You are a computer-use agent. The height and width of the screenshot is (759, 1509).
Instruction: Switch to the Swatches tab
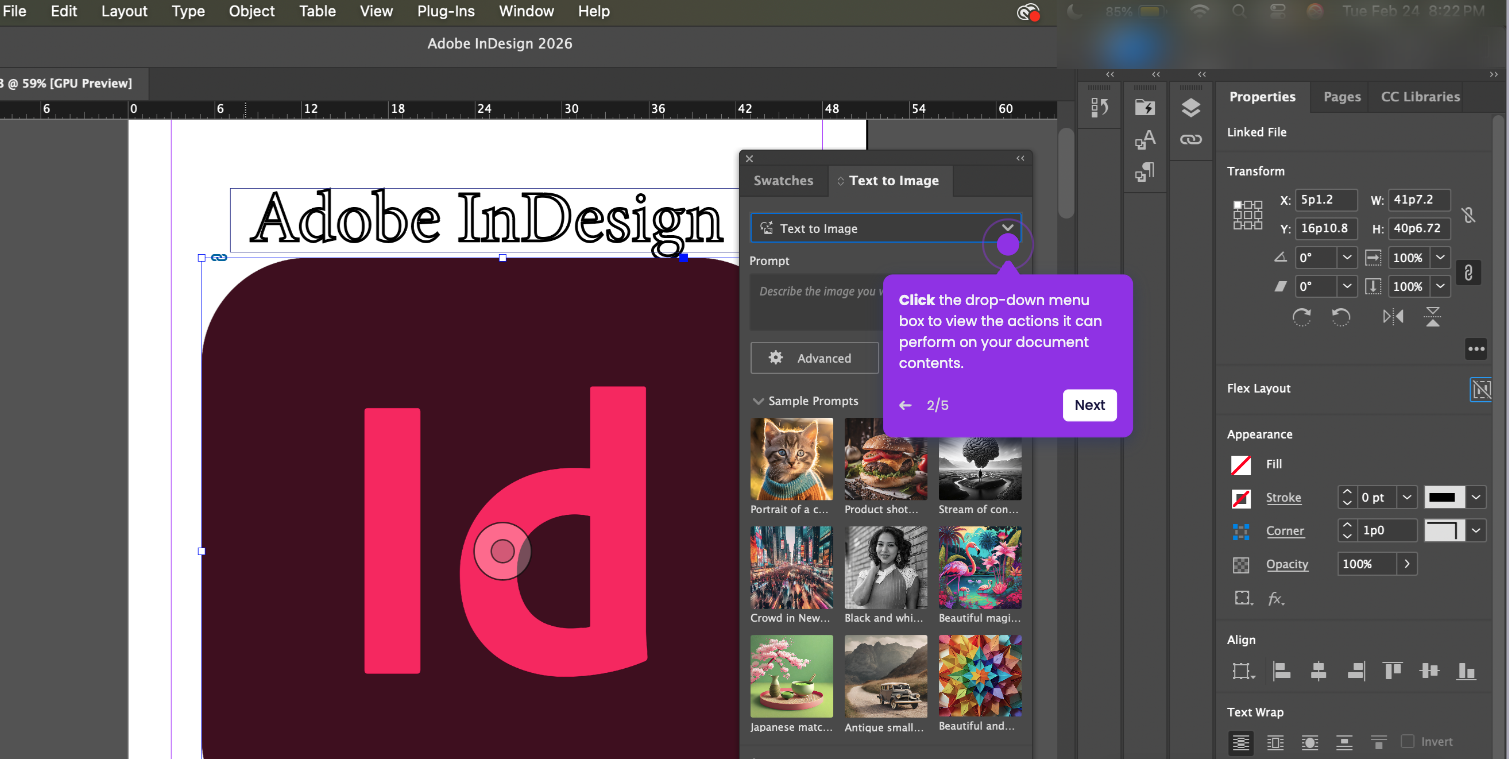[783, 181]
